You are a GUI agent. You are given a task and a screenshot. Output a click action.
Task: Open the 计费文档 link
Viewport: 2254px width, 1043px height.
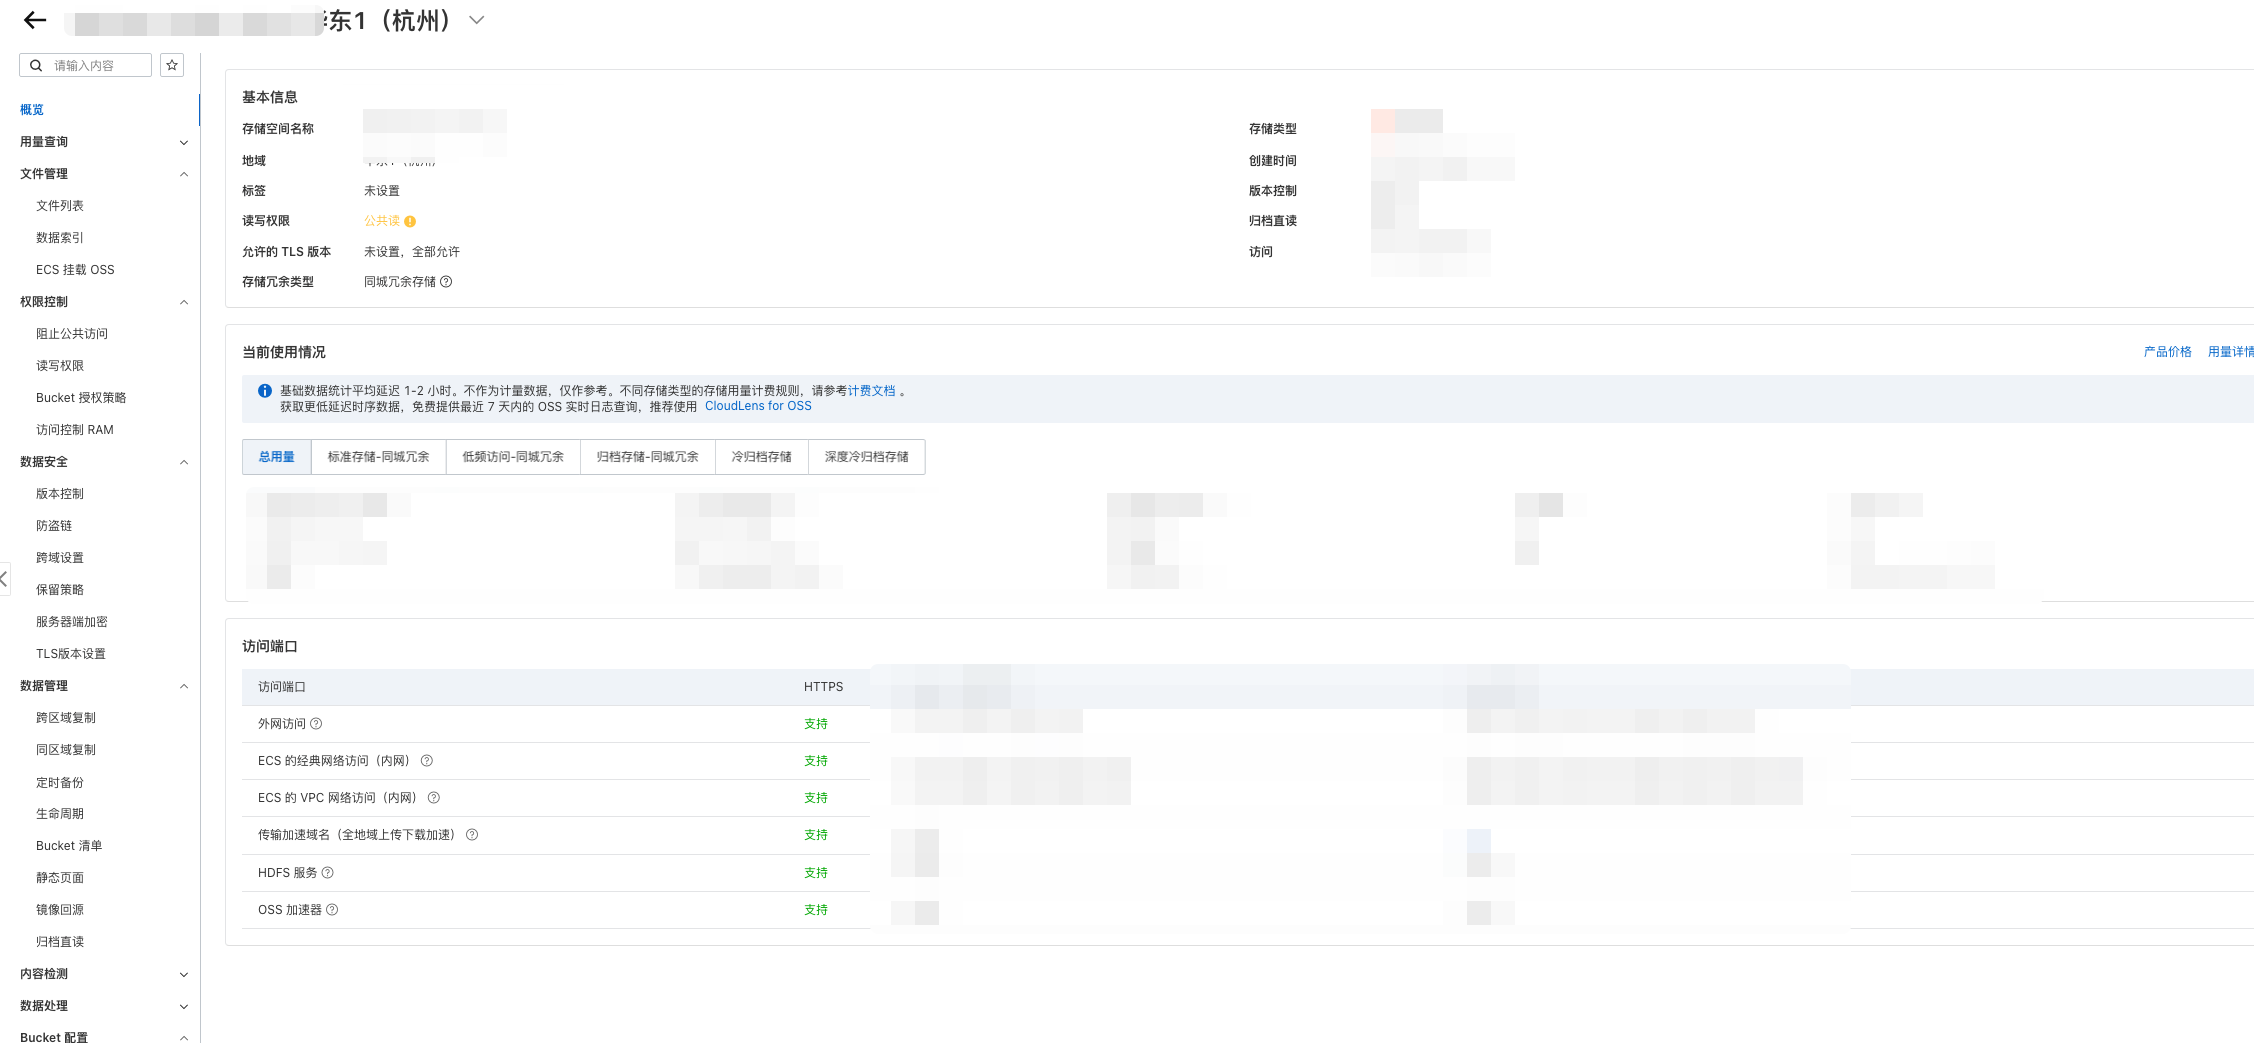coord(872,391)
